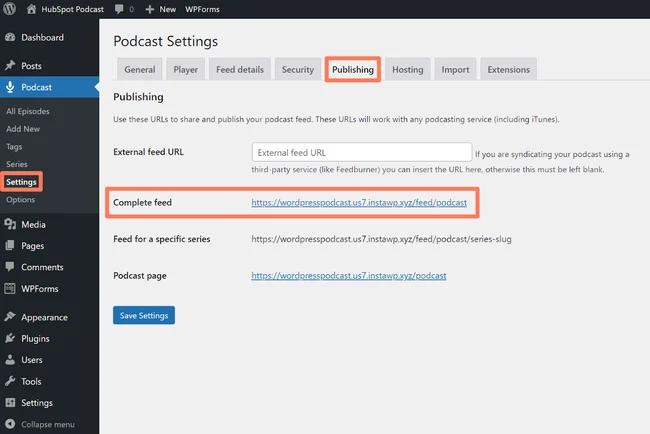Open the comments bubble icon in admin bar
650x434 pixels.
pos(119,9)
